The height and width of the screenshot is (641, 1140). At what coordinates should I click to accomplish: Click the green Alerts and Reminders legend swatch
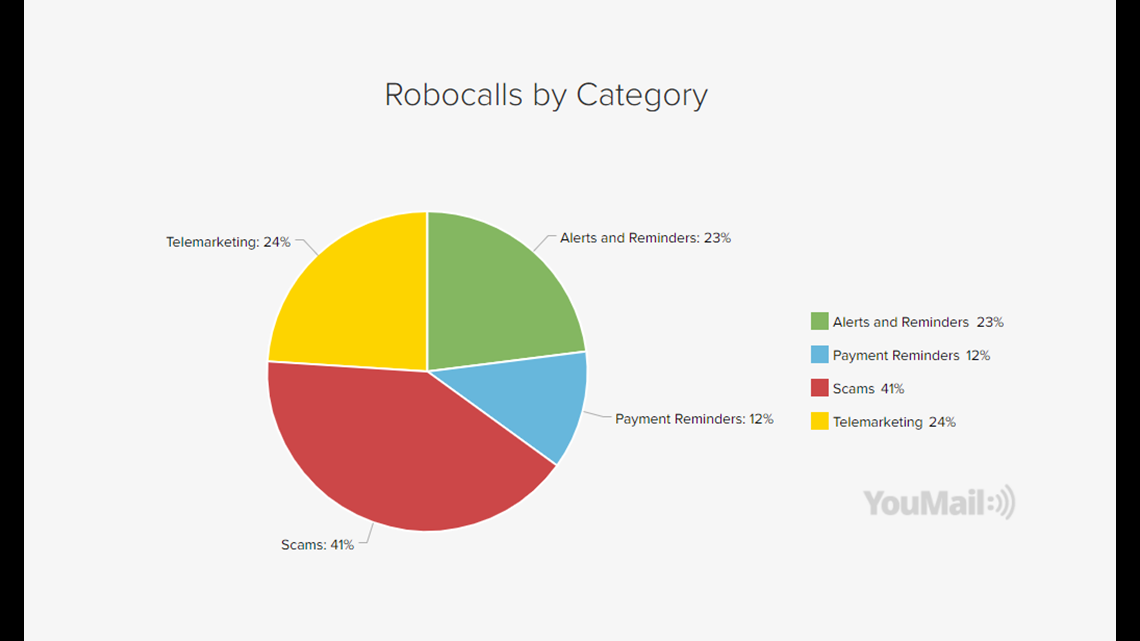tap(819, 321)
